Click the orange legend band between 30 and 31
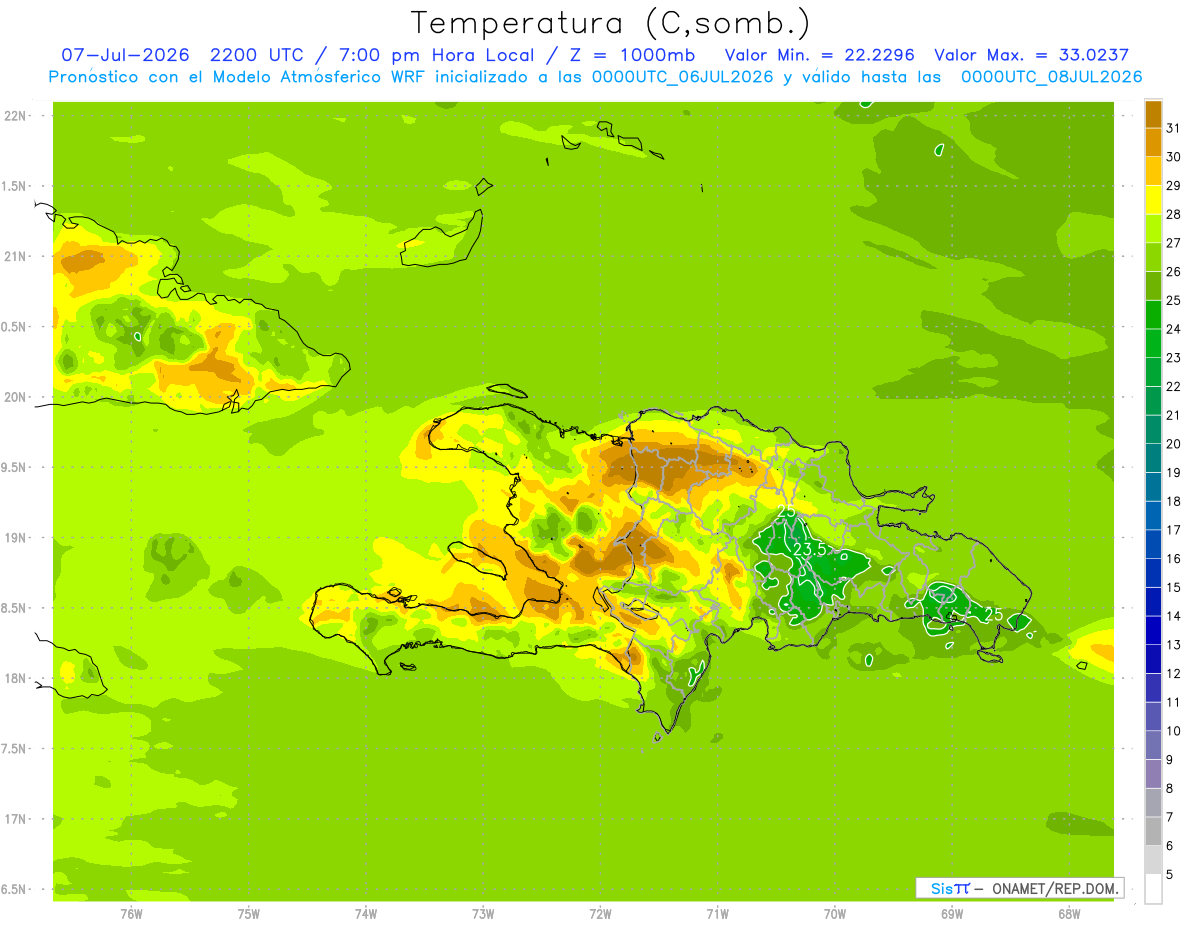 pyautogui.click(x=1153, y=142)
